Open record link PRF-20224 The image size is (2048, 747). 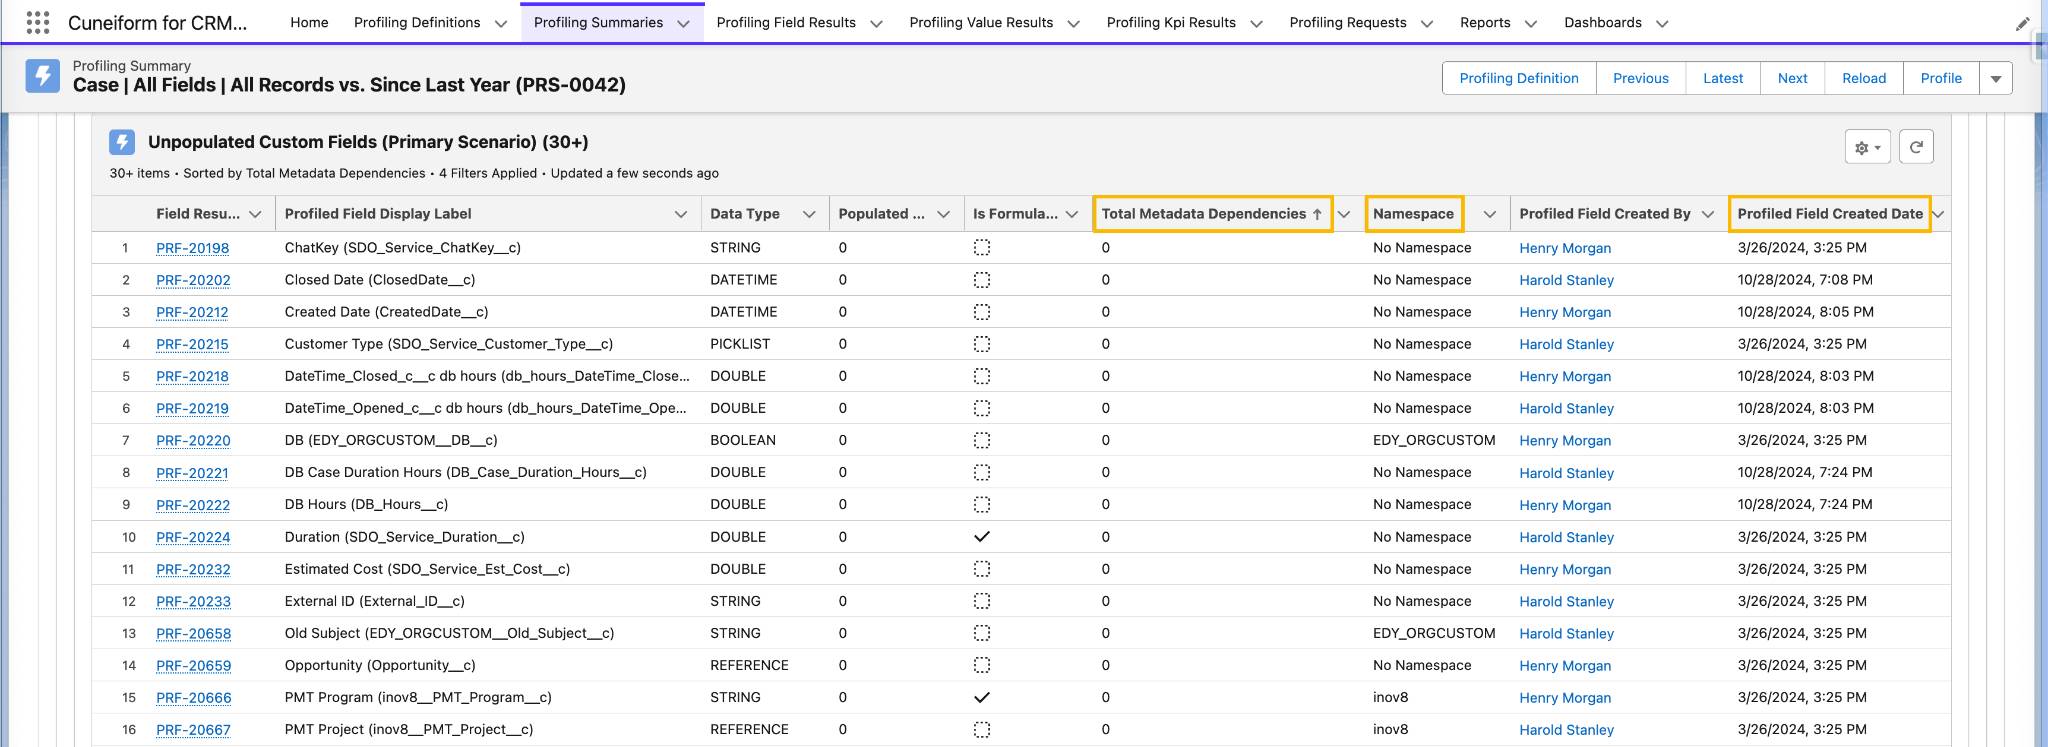pyautogui.click(x=193, y=537)
